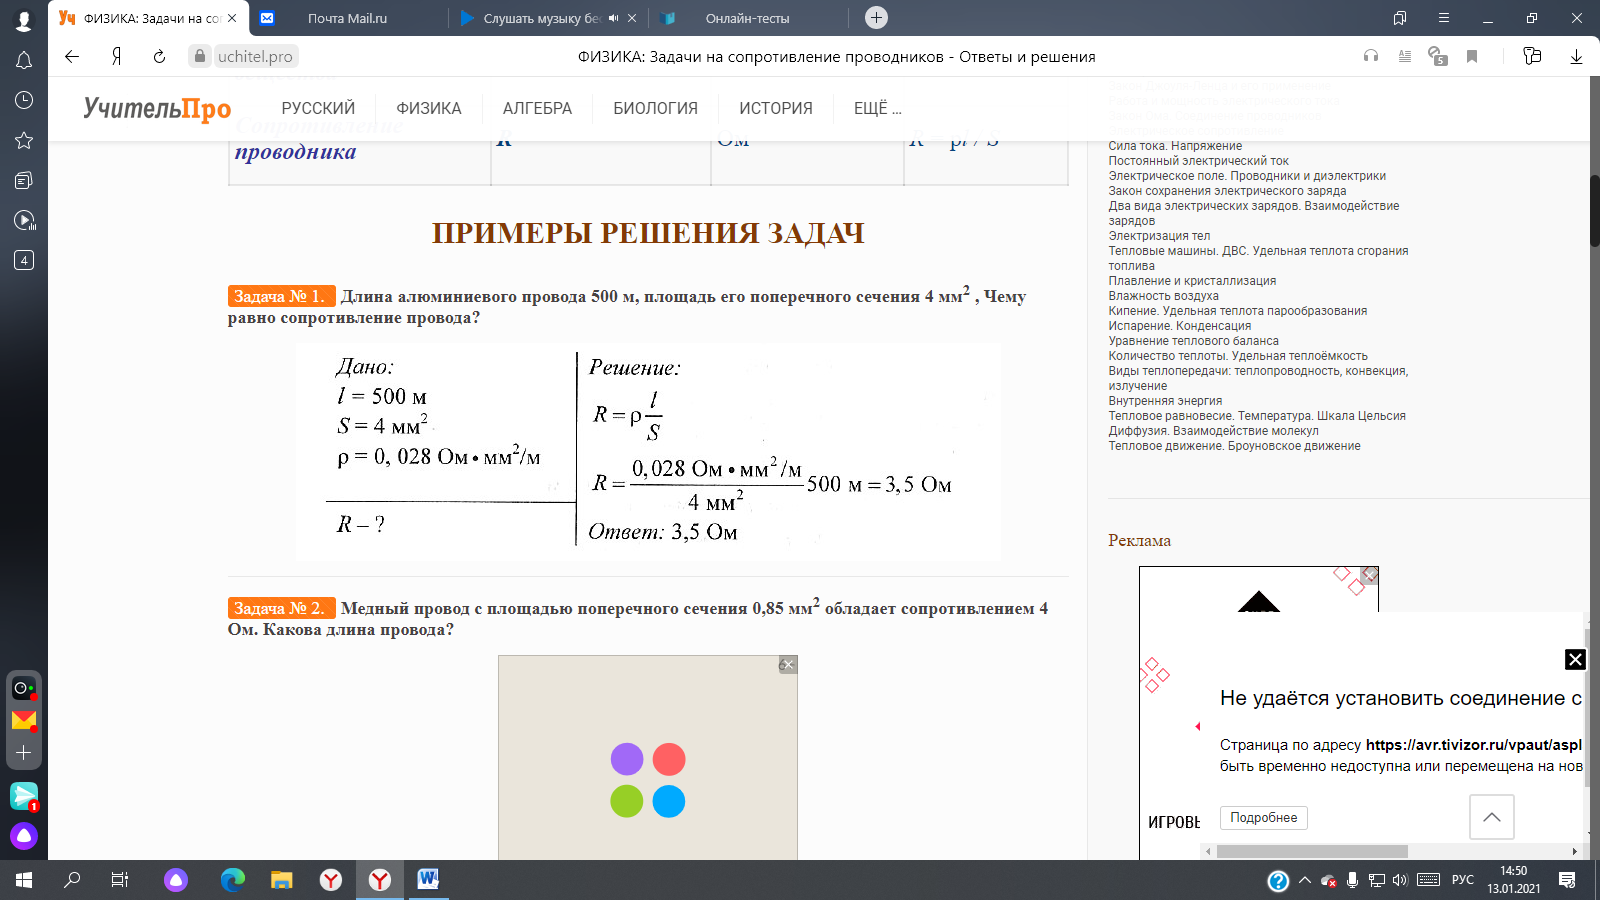Image resolution: width=1600 pixels, height=900 pixels.
Task: Open history clock icon in sidebar
Action: pyautogui.click(x=24, y=100)
